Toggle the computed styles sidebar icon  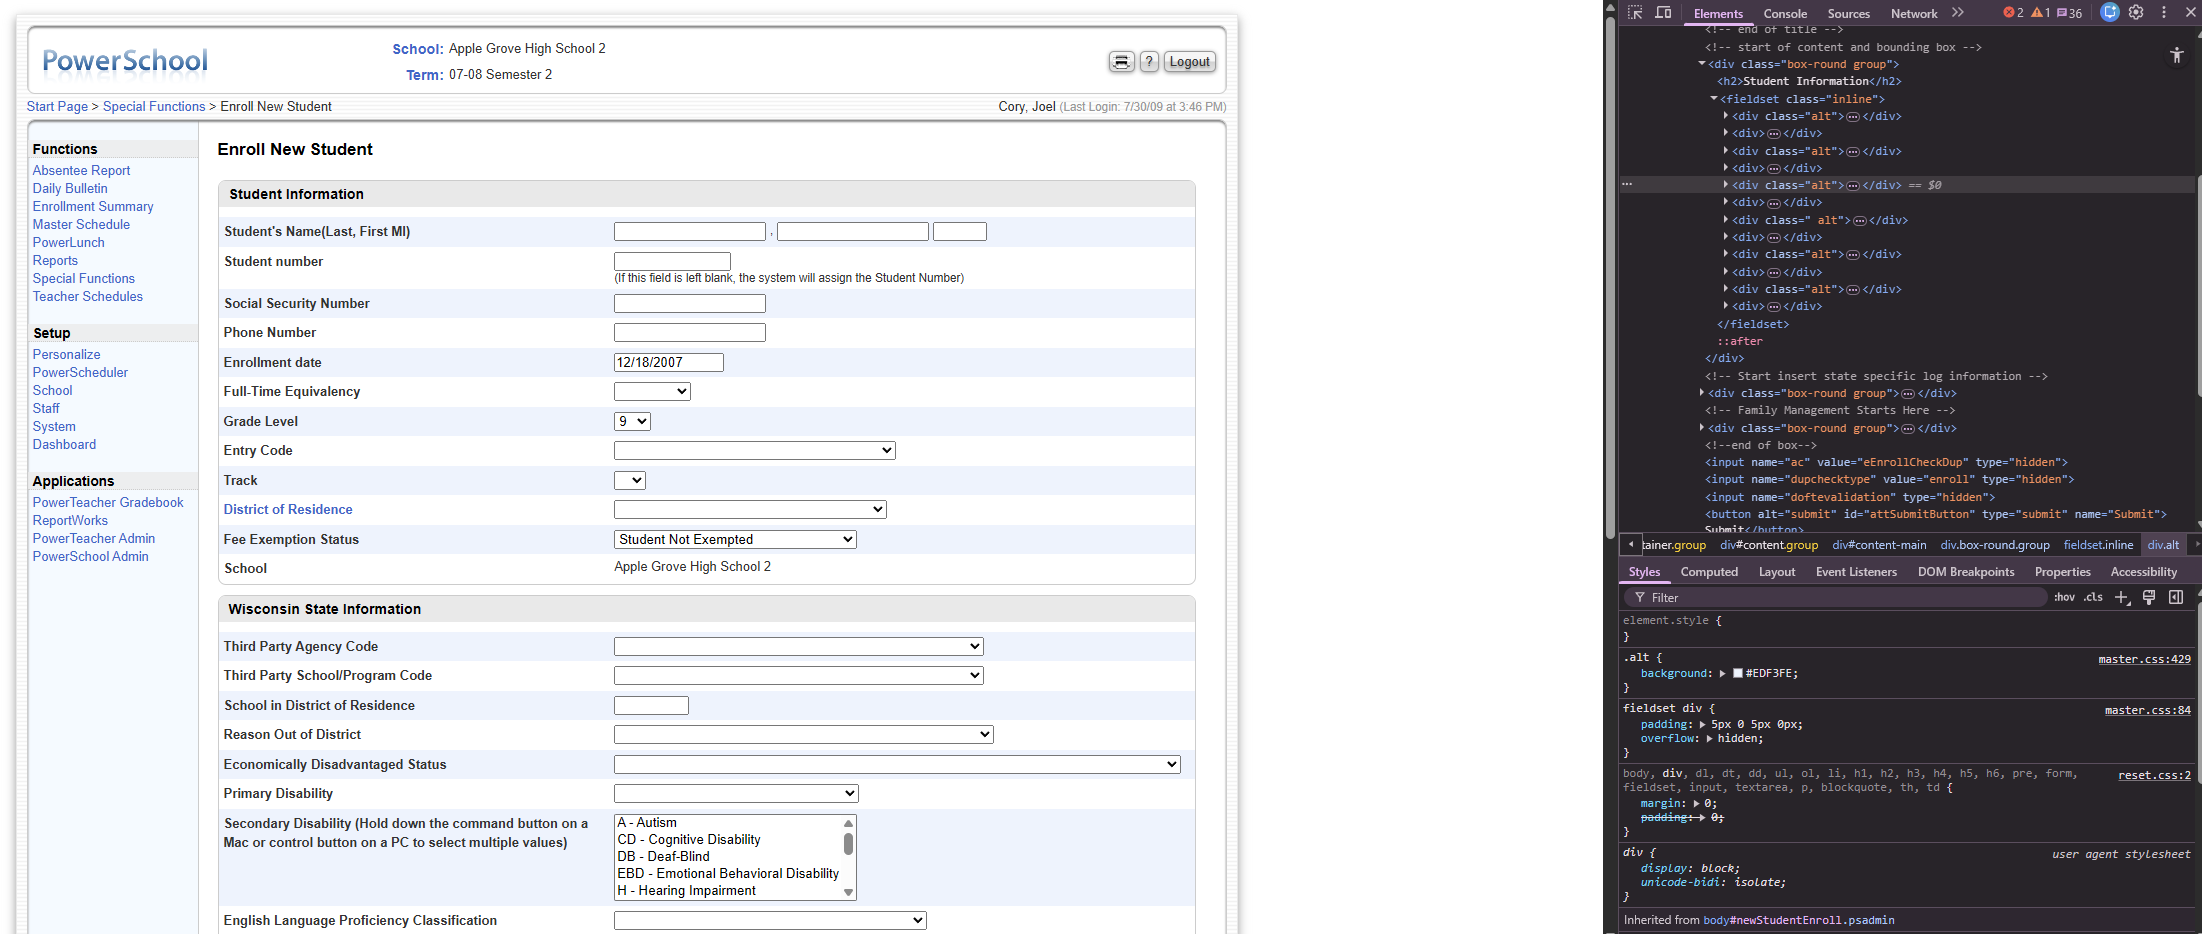pos(2176,598)
